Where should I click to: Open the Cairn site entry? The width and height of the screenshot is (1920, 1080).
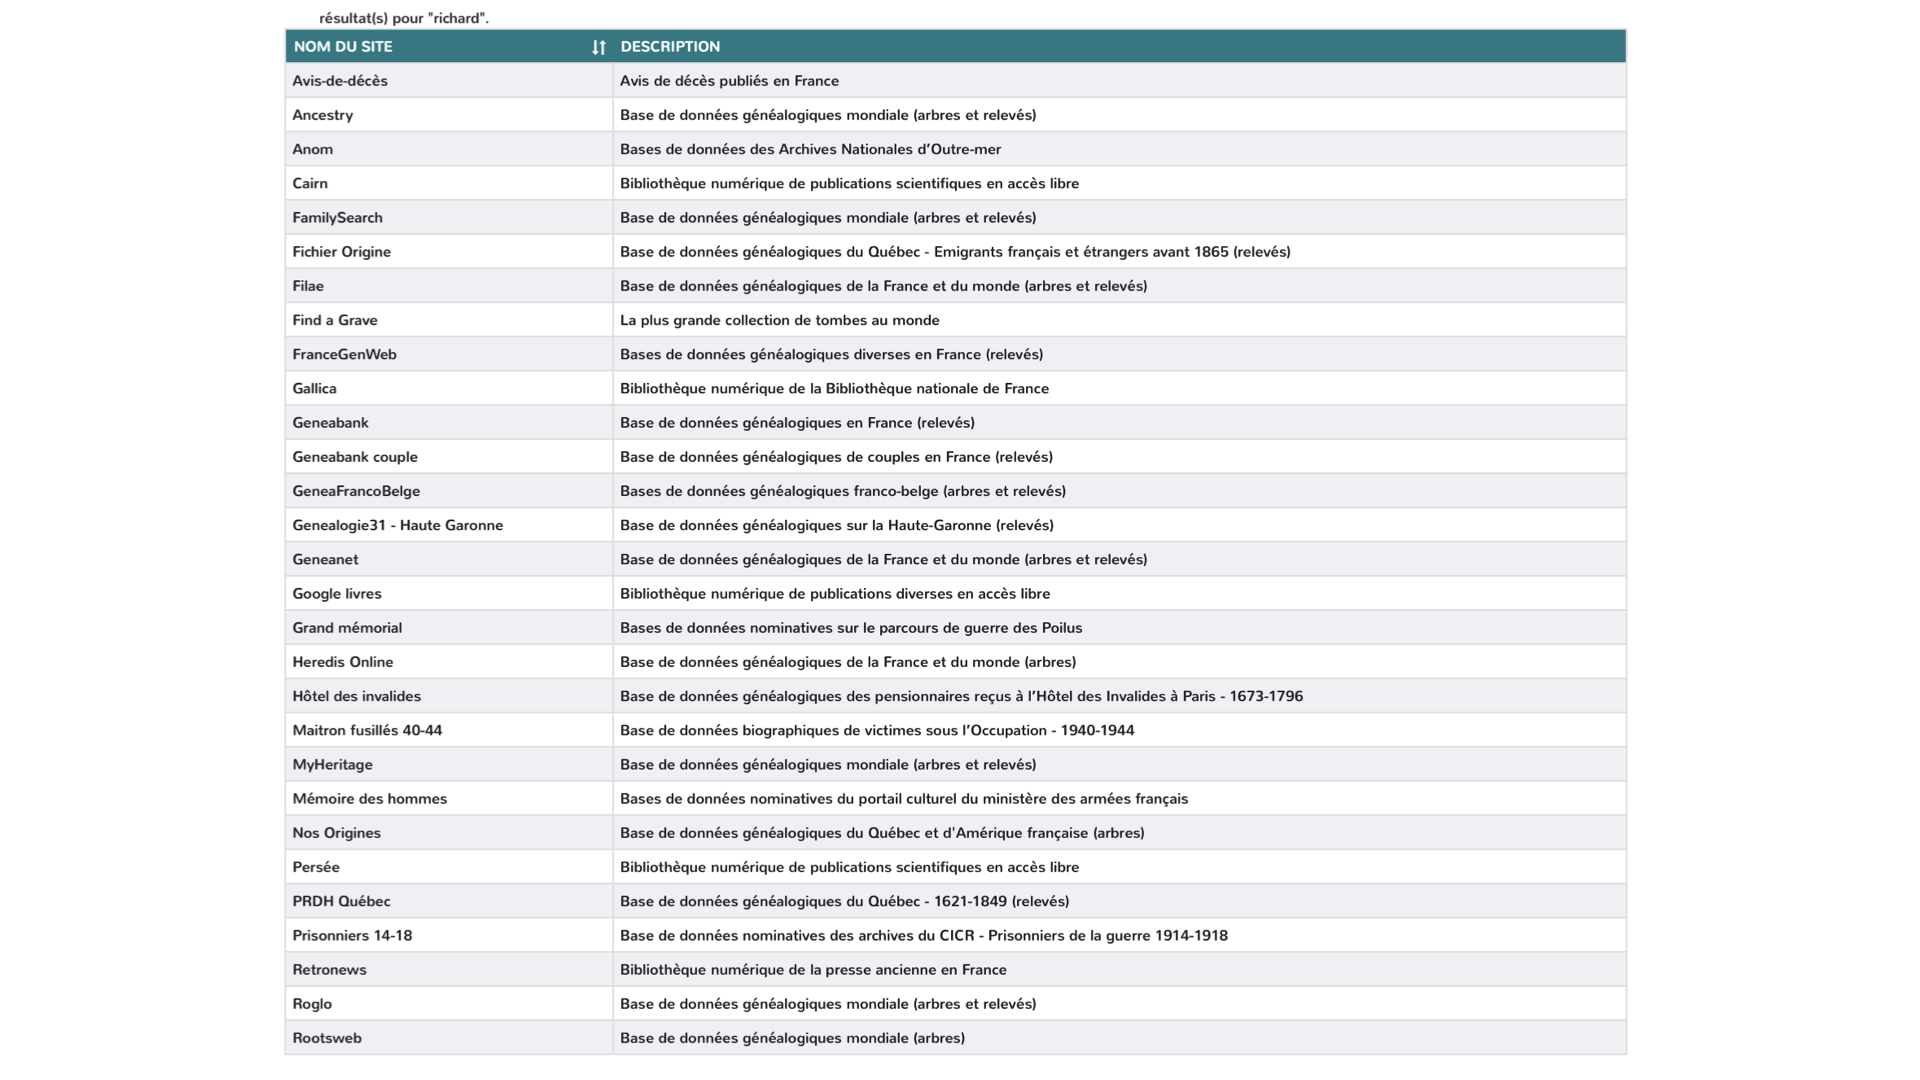(310, 183)
